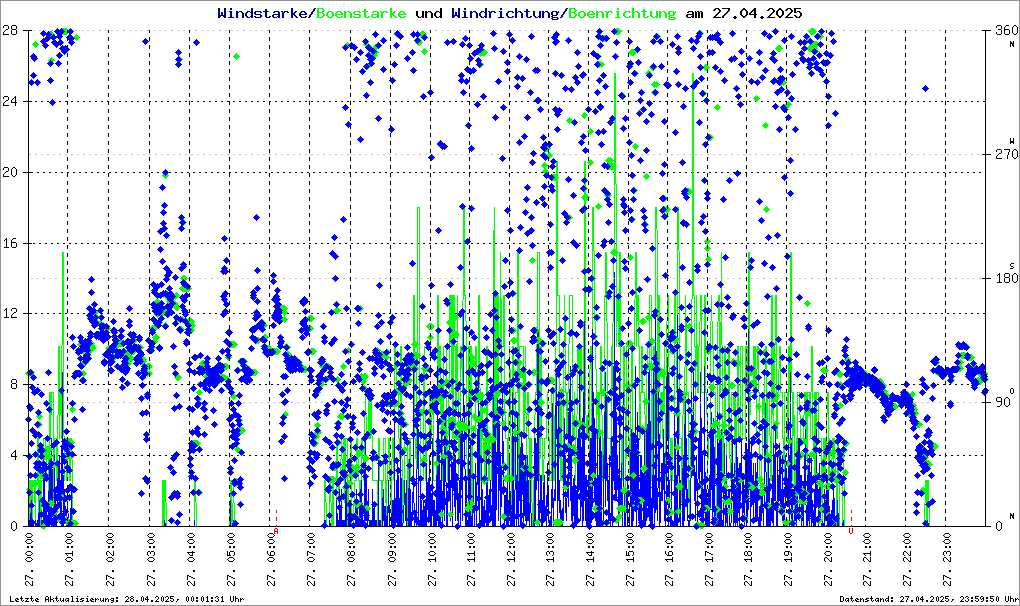The height and width of the screenshot is (606, 1020).
Task: Click the time label '27. 03:00'
Action: pos(150,559)
